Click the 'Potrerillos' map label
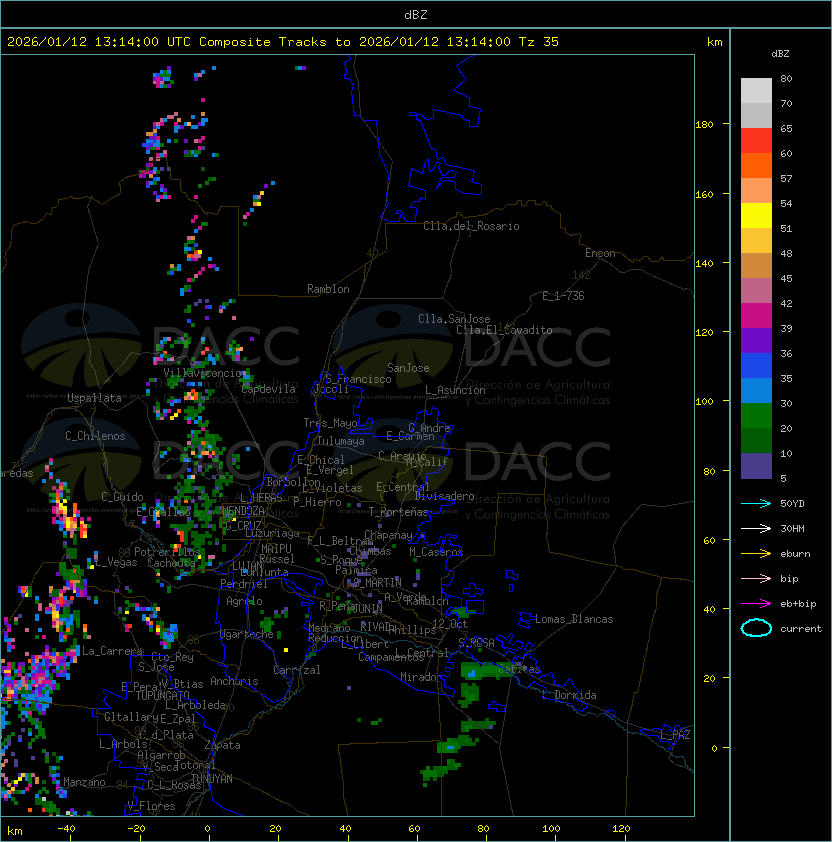Image resolution: width=832 pixels, height=842 pixels. [167, 552]
